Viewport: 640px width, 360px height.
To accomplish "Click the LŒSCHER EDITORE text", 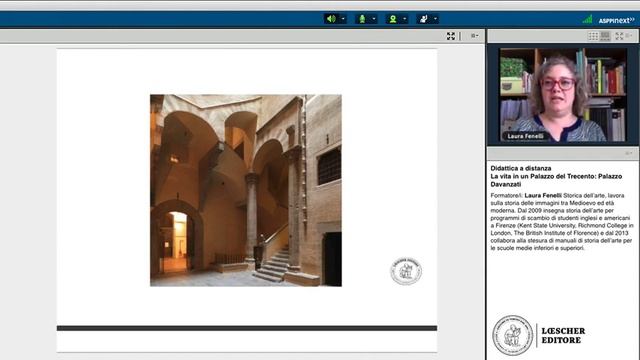I will tap(563, 335).
